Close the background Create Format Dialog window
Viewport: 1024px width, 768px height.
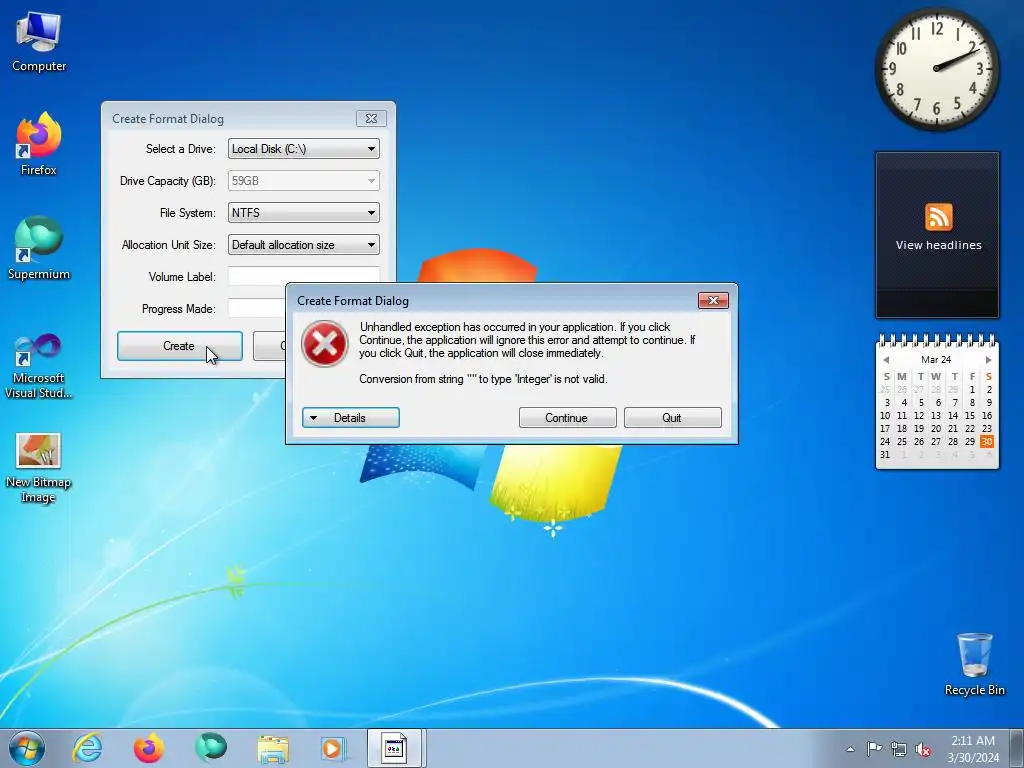click(x=371, y=118)
